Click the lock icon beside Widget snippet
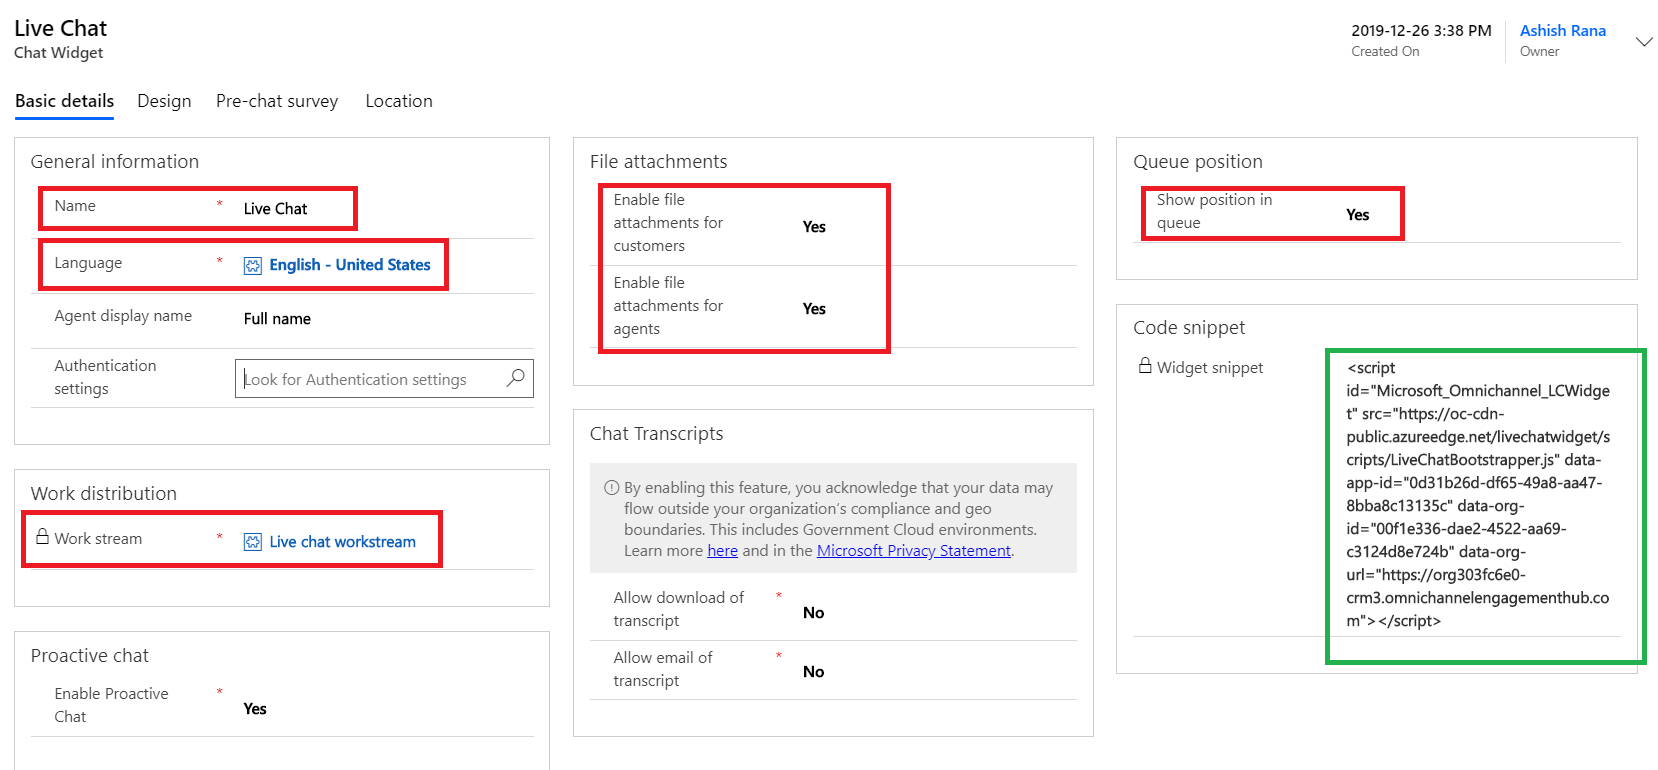The image size is (1658, 770). (x=1145, y=366)
